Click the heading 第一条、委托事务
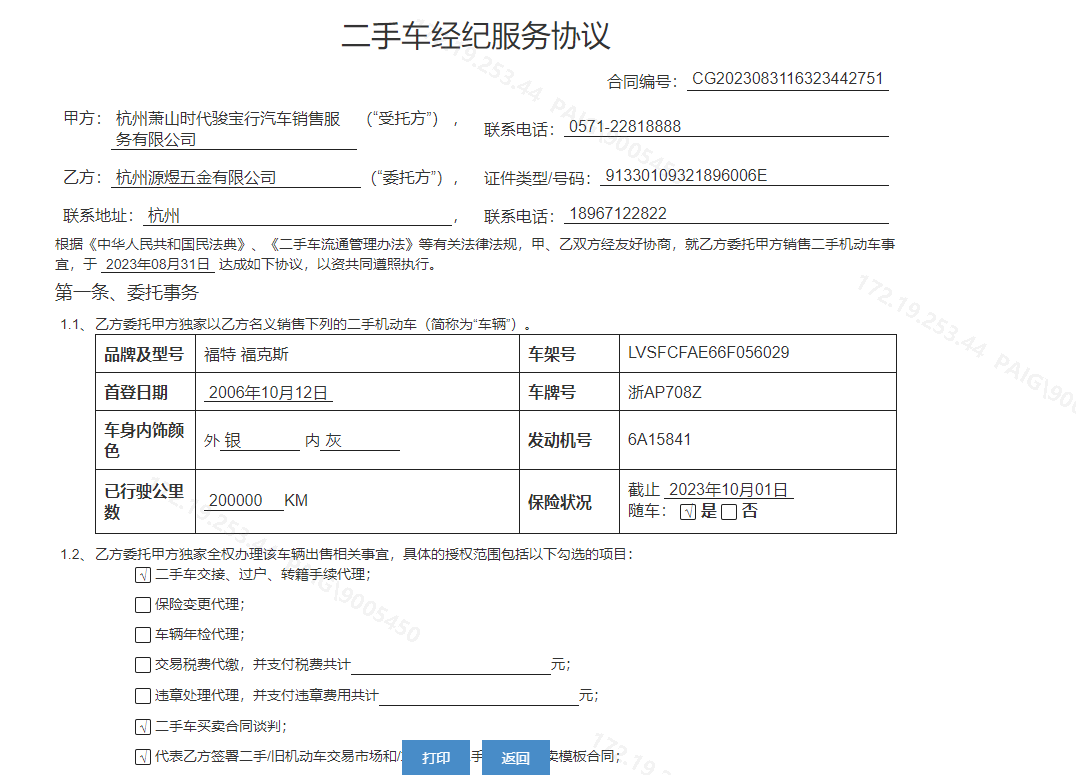The width and height of the screenshot is (1076, 775). click(127, 292)
